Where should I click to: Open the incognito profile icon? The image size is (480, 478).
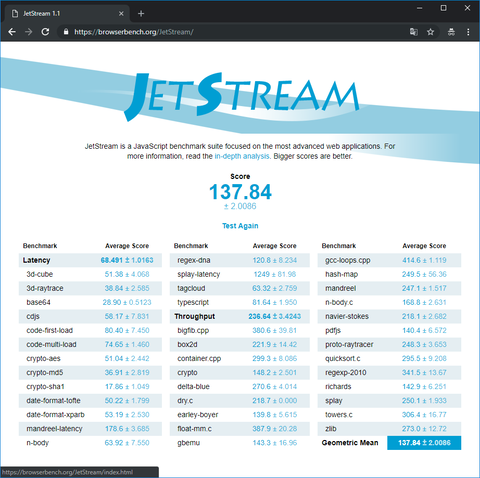click(451, 32)
